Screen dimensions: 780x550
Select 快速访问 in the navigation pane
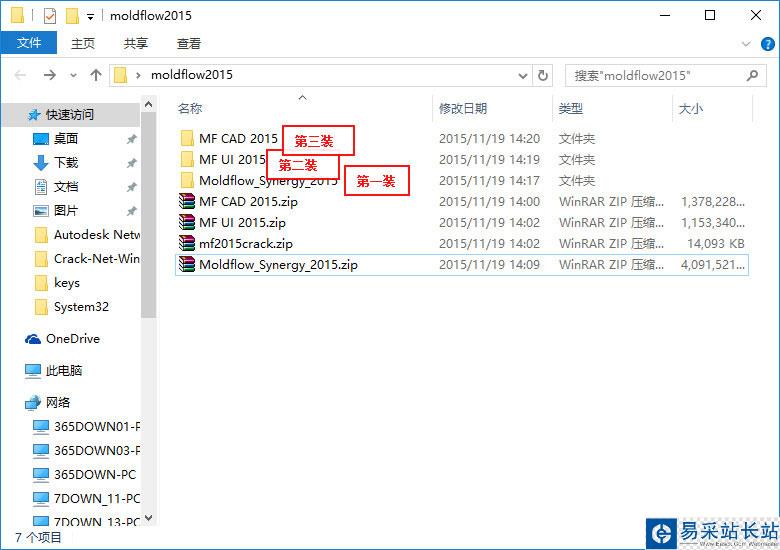[70, 114]
